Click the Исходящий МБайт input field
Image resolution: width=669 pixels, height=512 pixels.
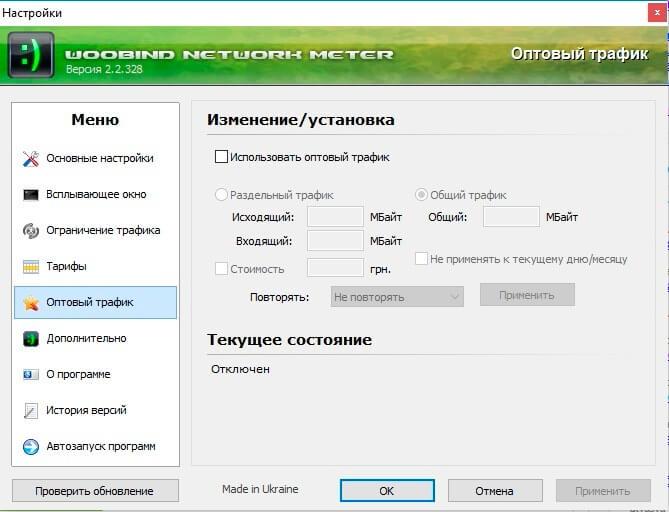tap(335, 217)
